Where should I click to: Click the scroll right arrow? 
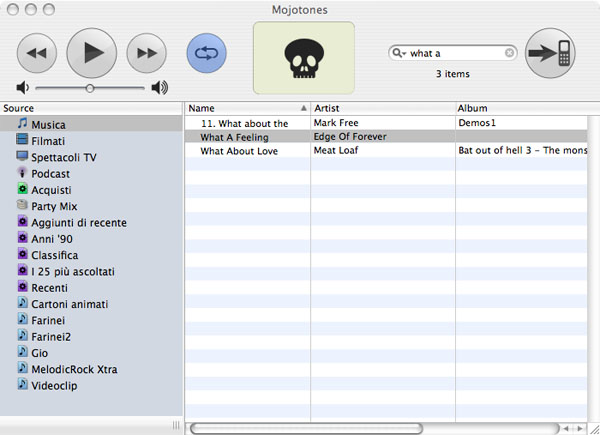[x=580, y=428]
